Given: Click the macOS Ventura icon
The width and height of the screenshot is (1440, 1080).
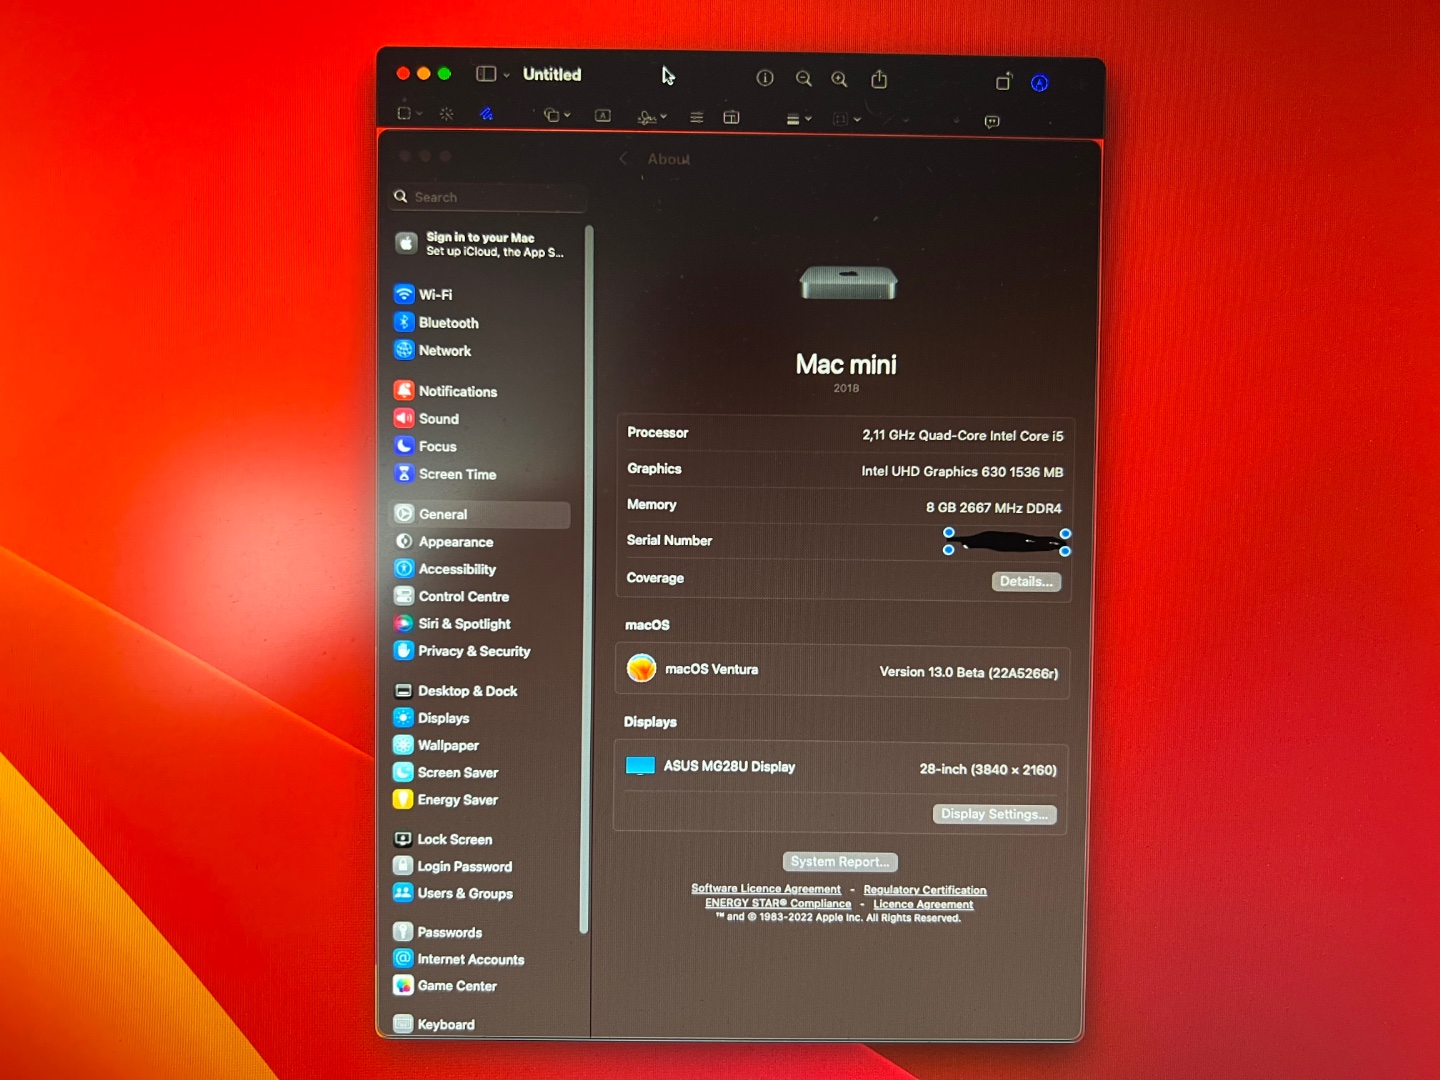Looking at the screenshot, I should (x=641, y=668).
